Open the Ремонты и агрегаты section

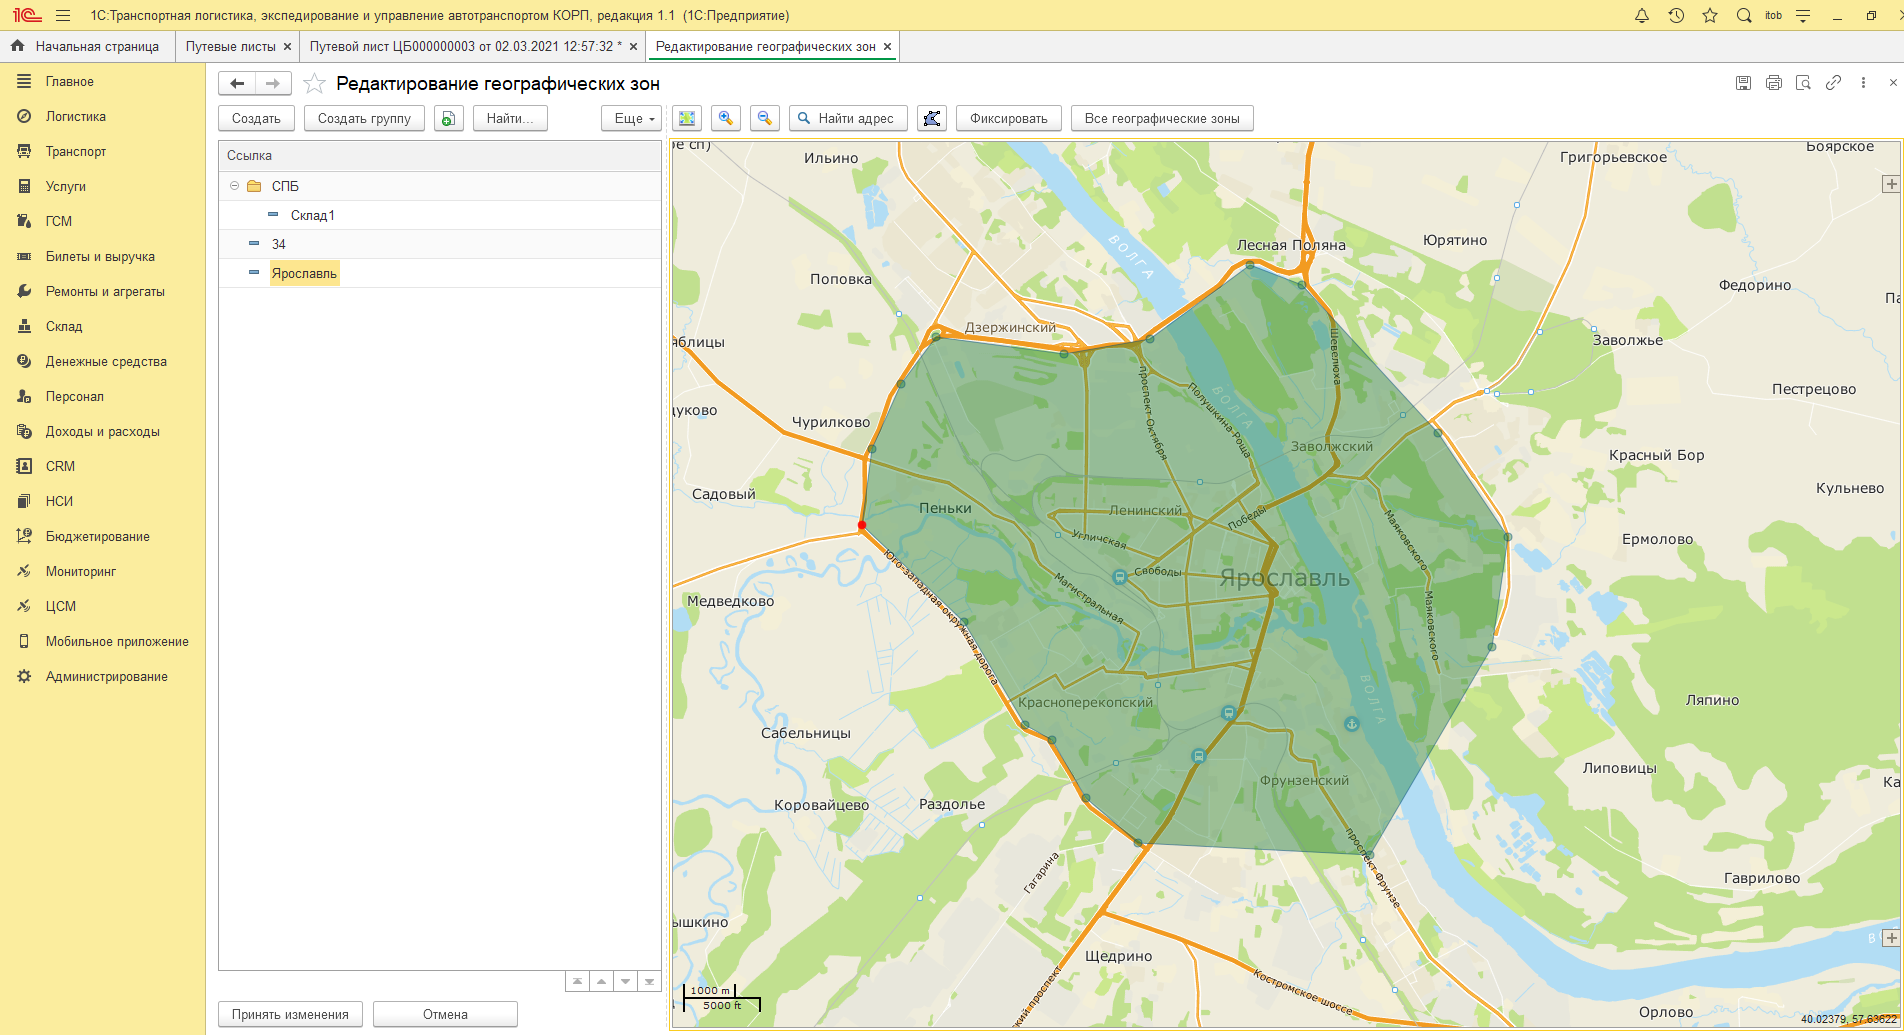(105, 291)
